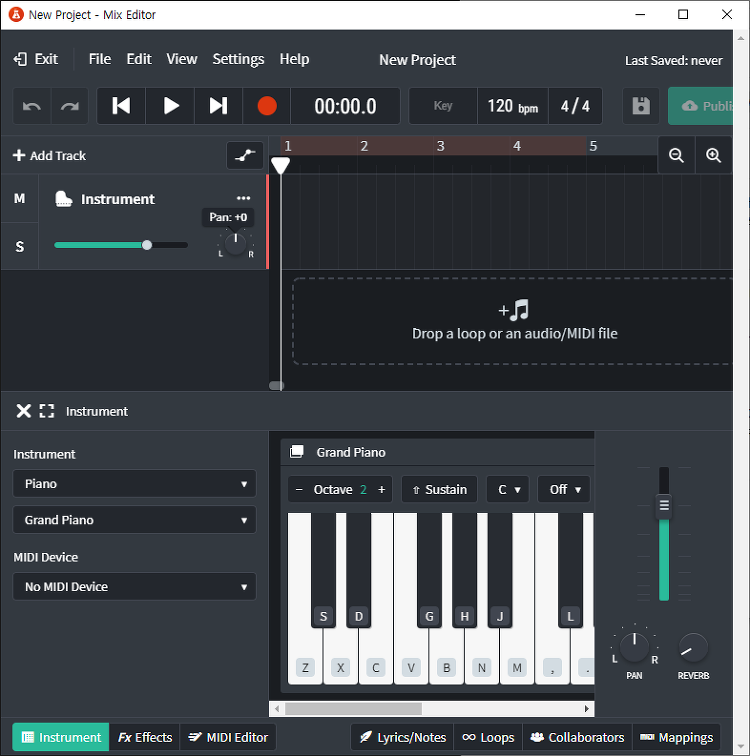Open the Off scale mode dropdown
The width and height of the screenshot is (750, 756).
[564, 490]
